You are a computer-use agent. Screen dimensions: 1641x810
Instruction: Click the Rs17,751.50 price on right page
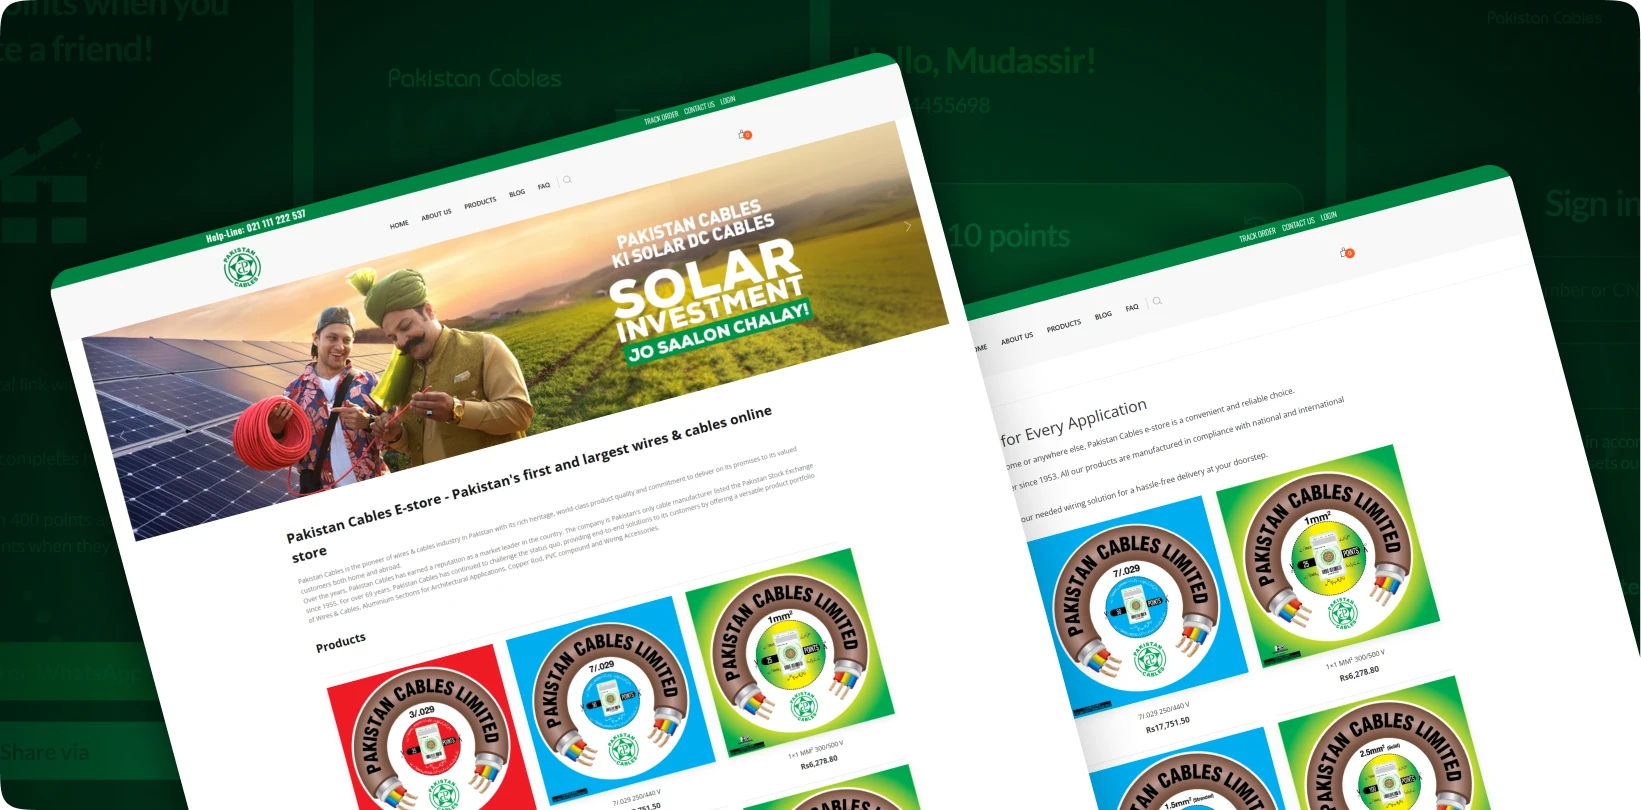(1168, 725)
